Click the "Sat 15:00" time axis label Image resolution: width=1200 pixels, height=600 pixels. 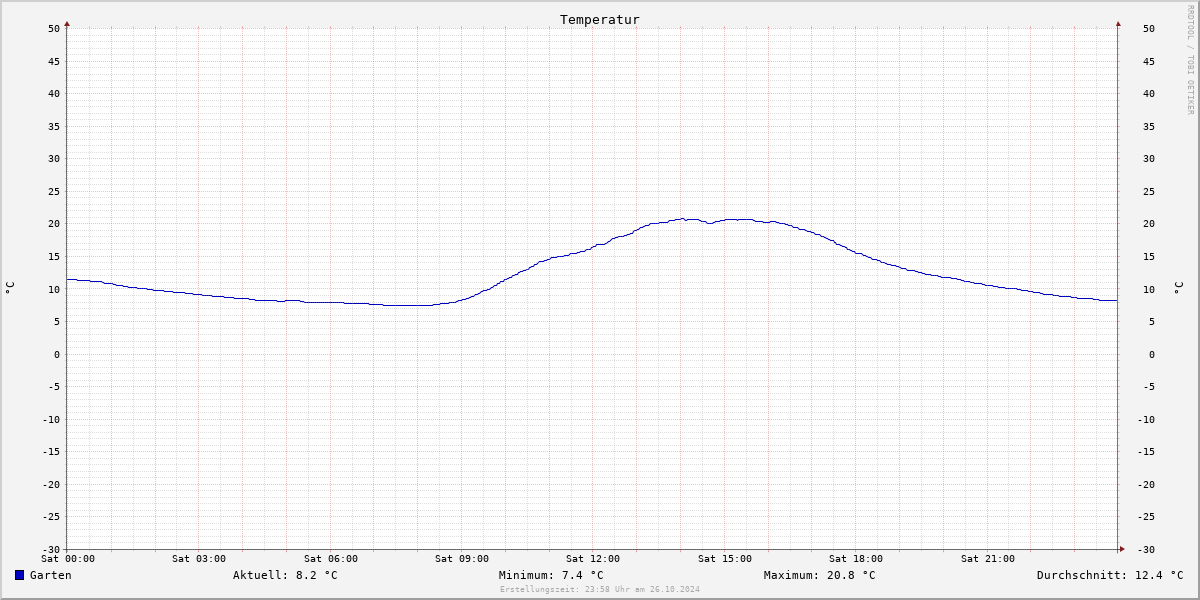(725, 559)
